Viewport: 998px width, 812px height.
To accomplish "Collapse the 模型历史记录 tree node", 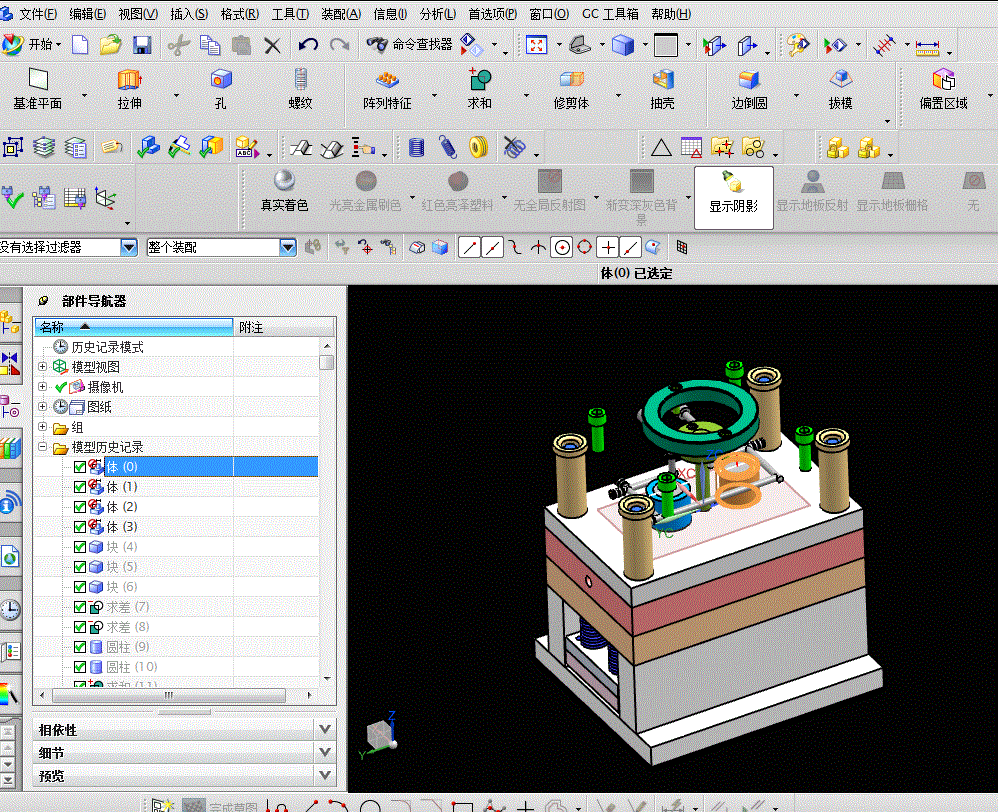I will click(x=43, y=447).
